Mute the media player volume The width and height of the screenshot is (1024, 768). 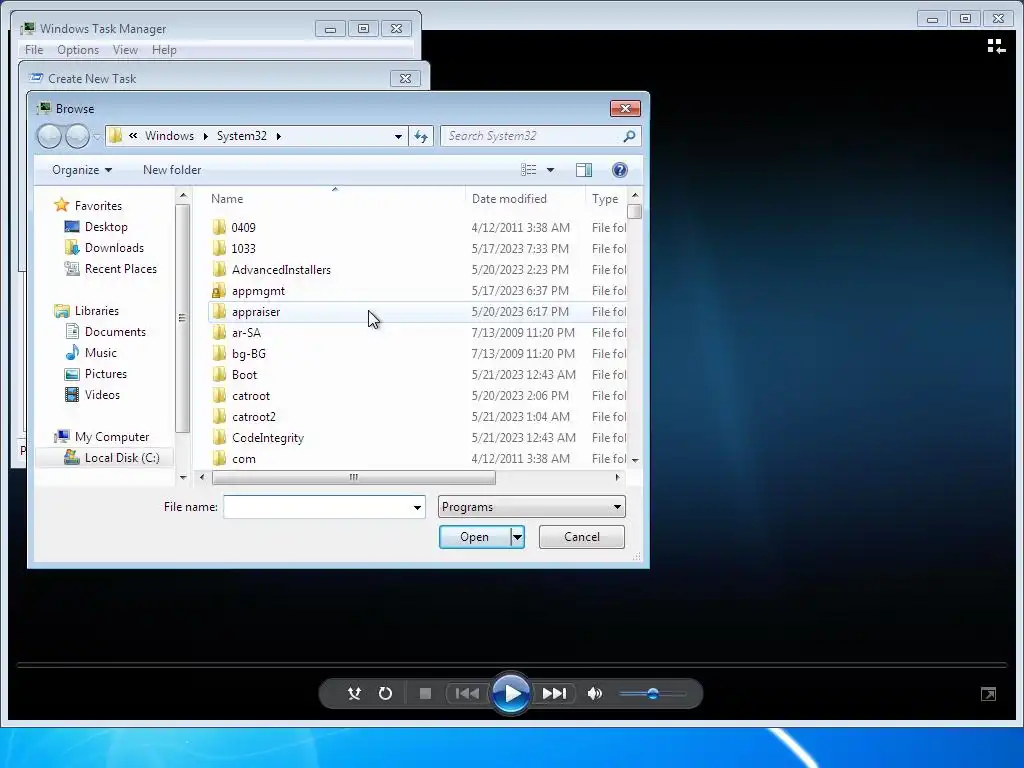(594, 694)
